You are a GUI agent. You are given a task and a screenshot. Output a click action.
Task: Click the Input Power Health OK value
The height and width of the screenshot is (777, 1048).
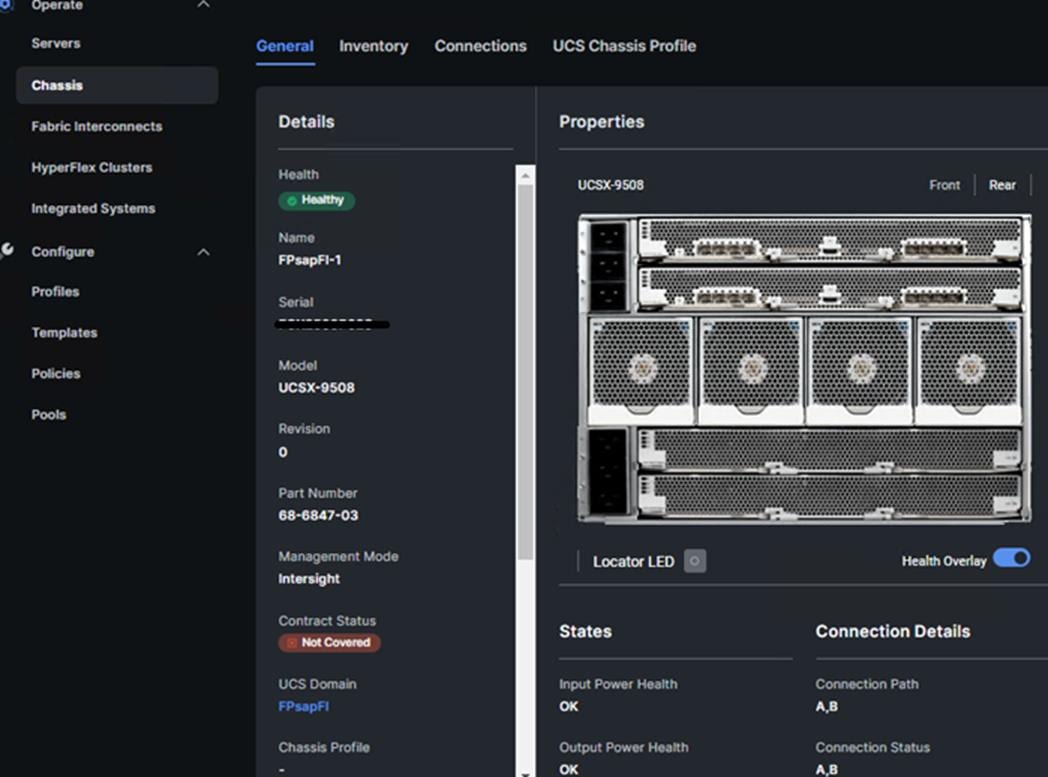coord(569,707)
